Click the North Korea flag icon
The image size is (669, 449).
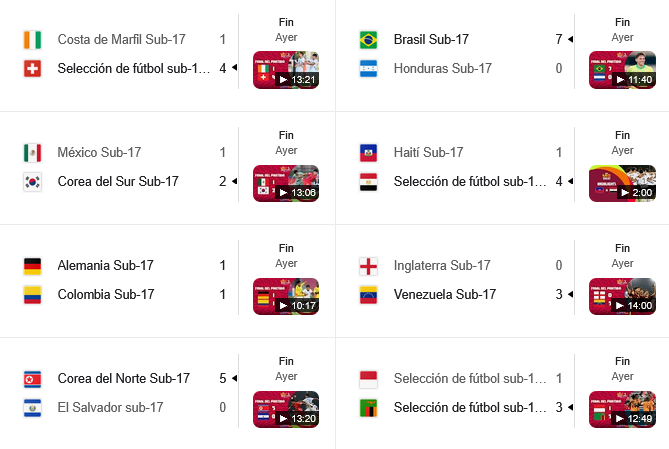coord(32,379)
